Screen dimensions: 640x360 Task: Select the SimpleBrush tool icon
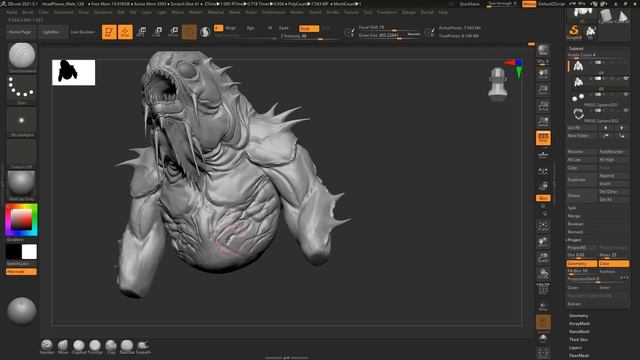(x=574, y=32)
